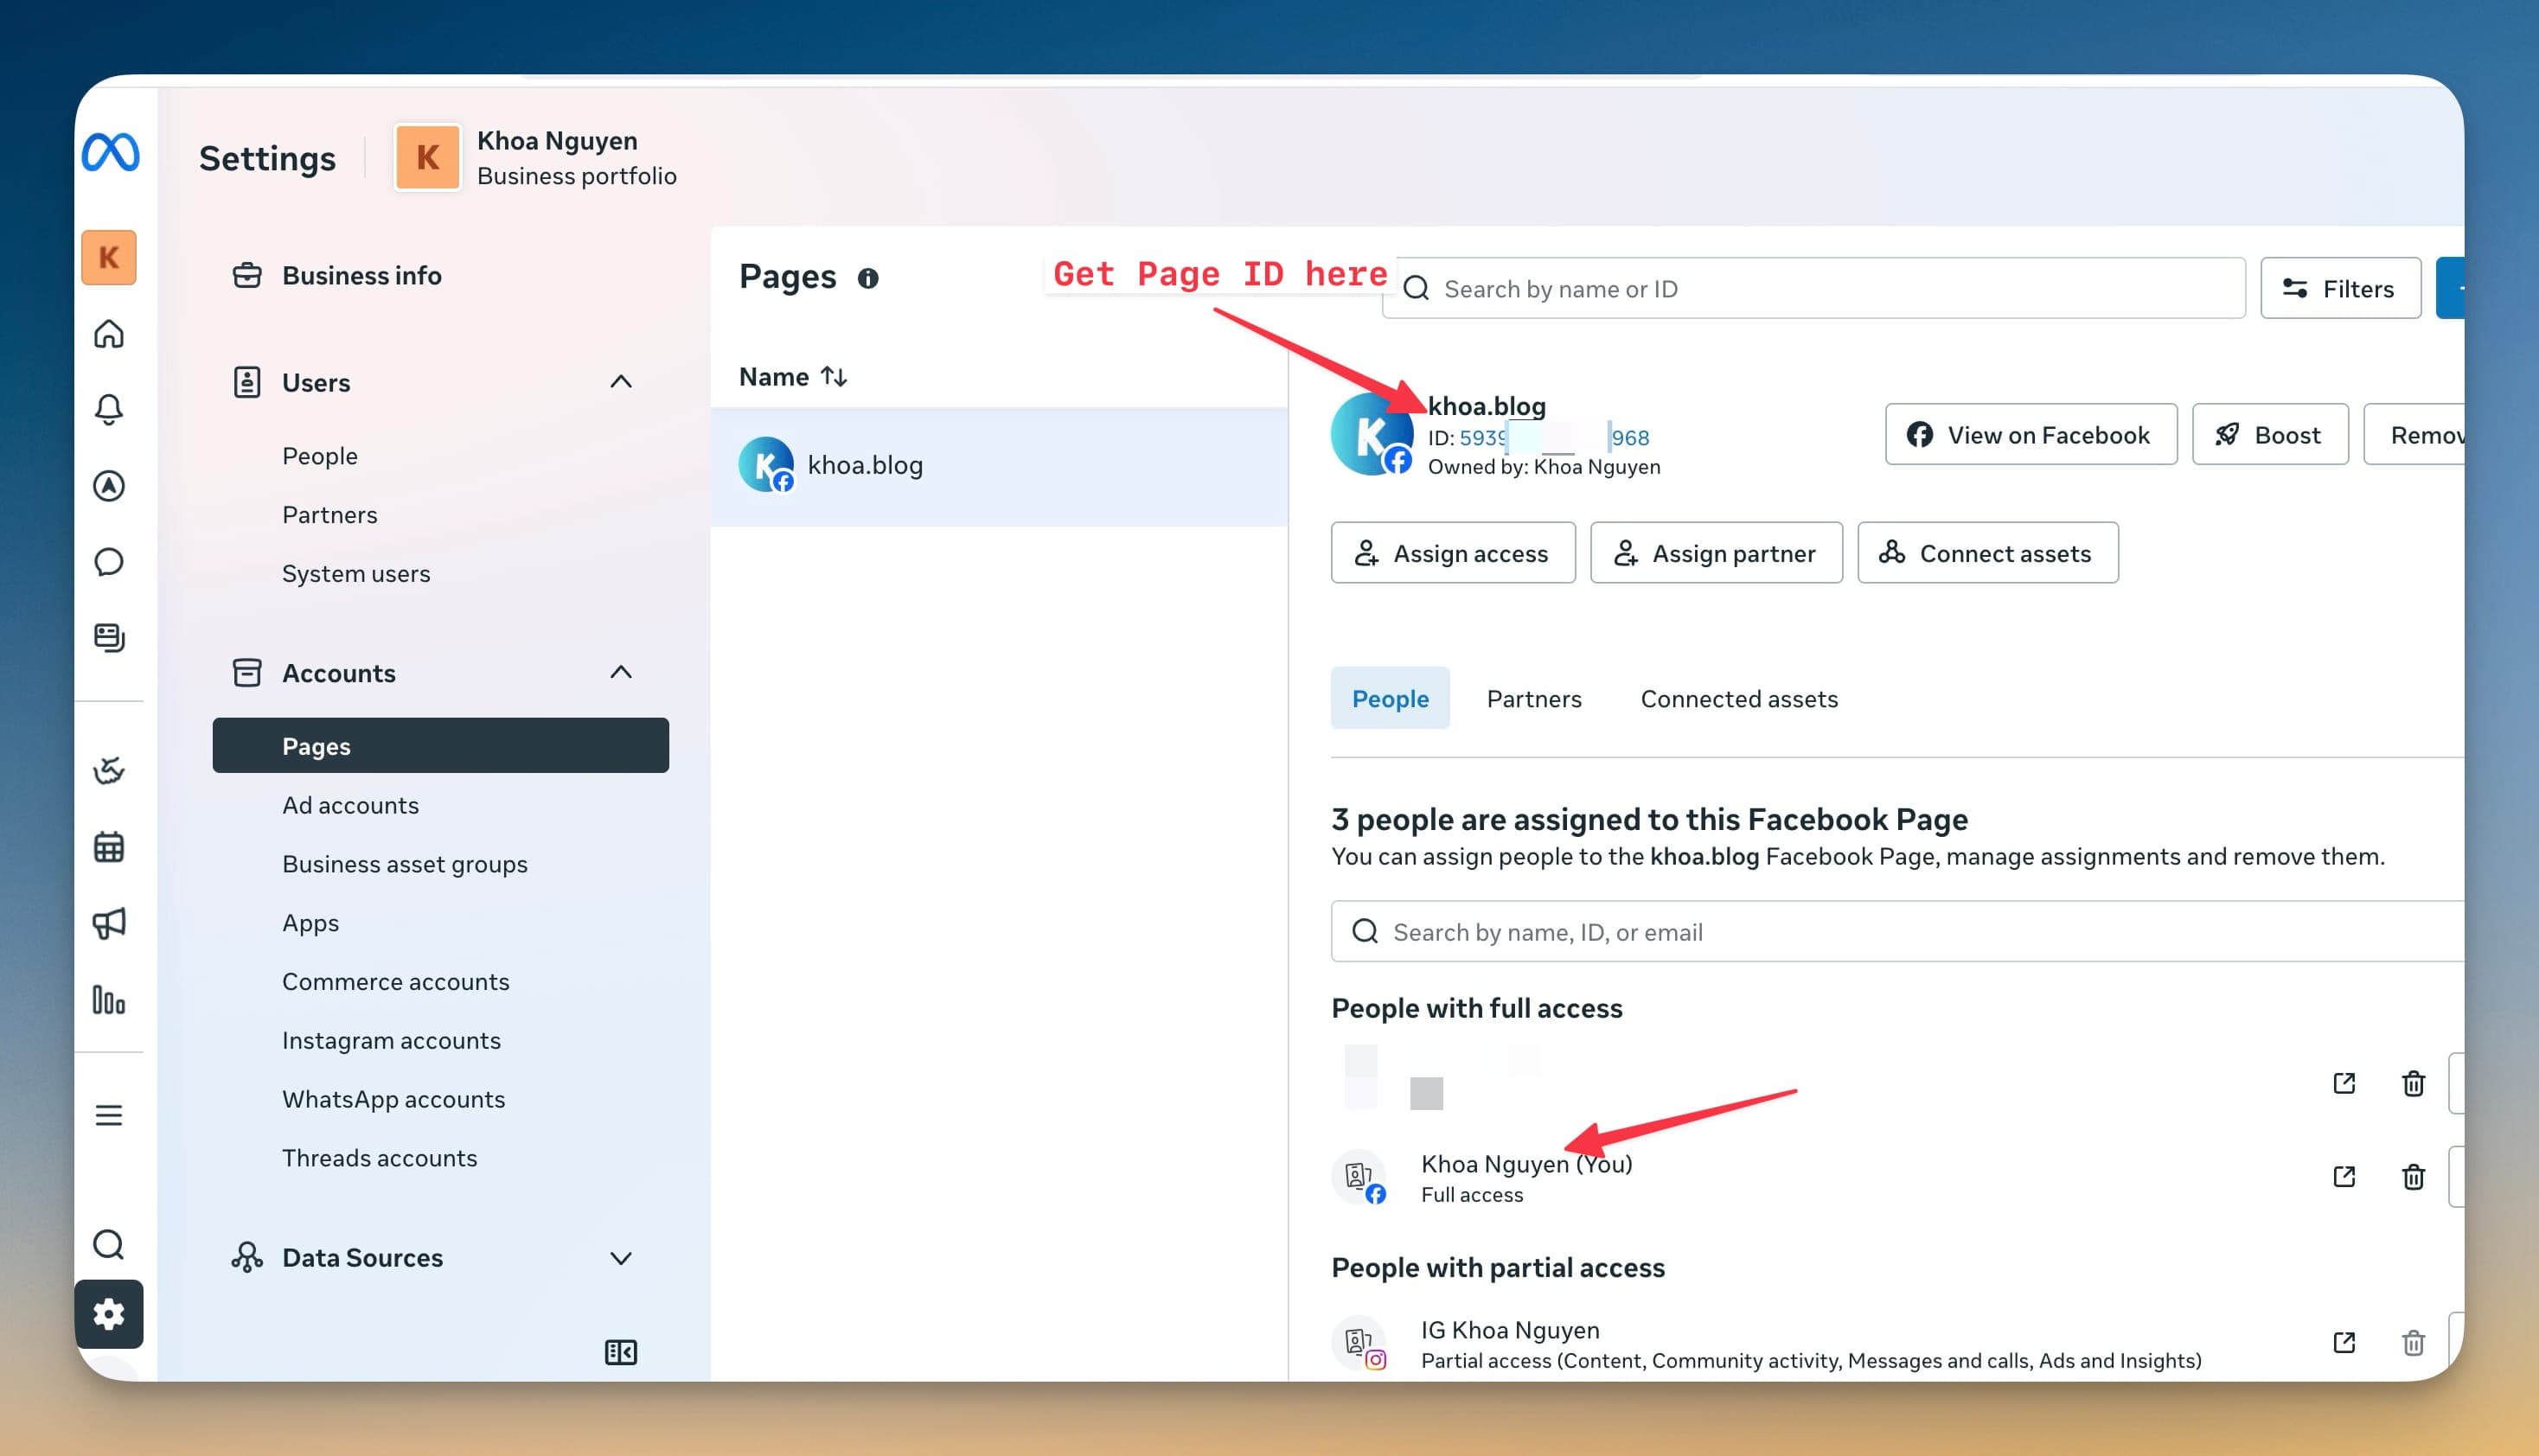Open Threads accounts

click(x=380, y=1158)
